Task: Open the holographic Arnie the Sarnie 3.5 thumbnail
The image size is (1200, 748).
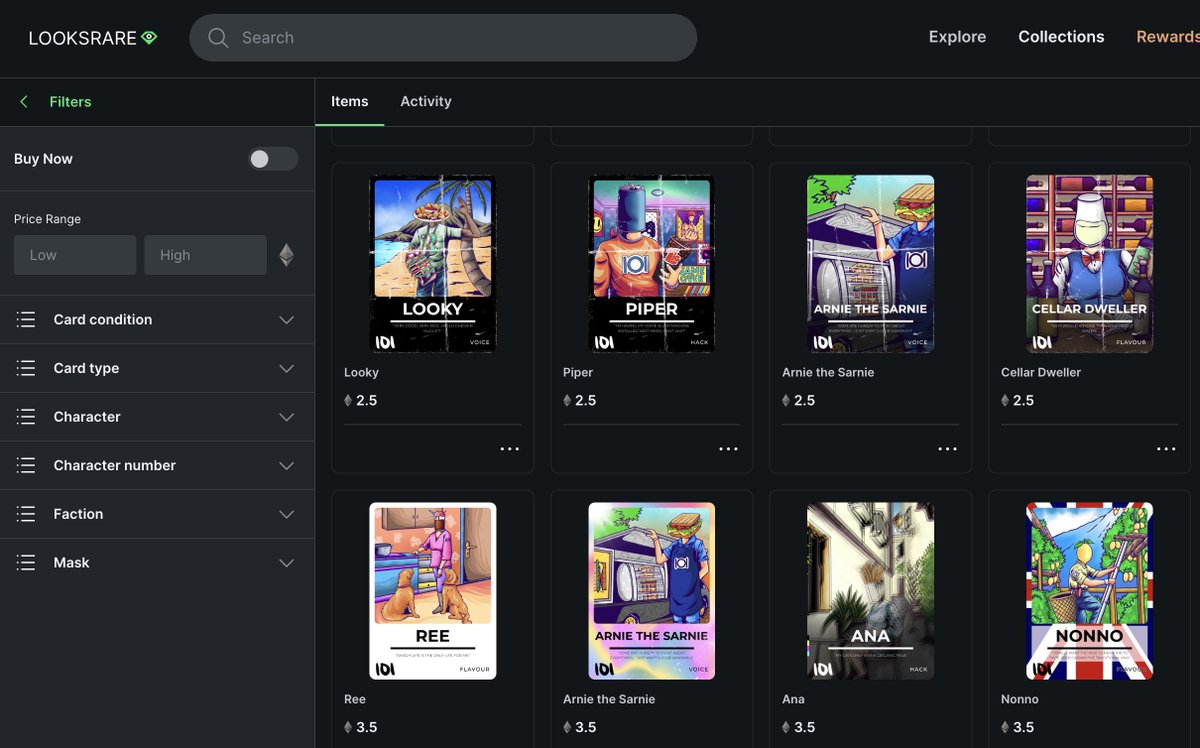Action: pos(652,591)
